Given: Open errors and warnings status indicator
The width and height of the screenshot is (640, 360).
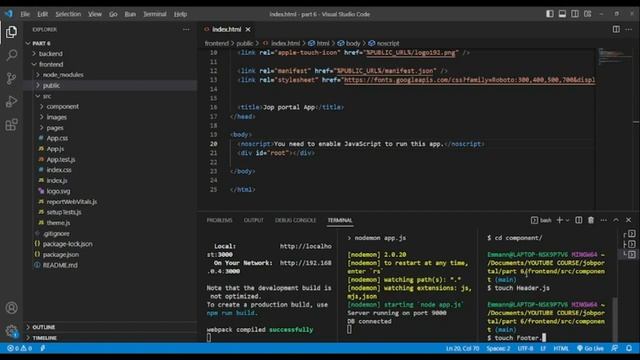Looking at the screenshot, I should [19, 348].
